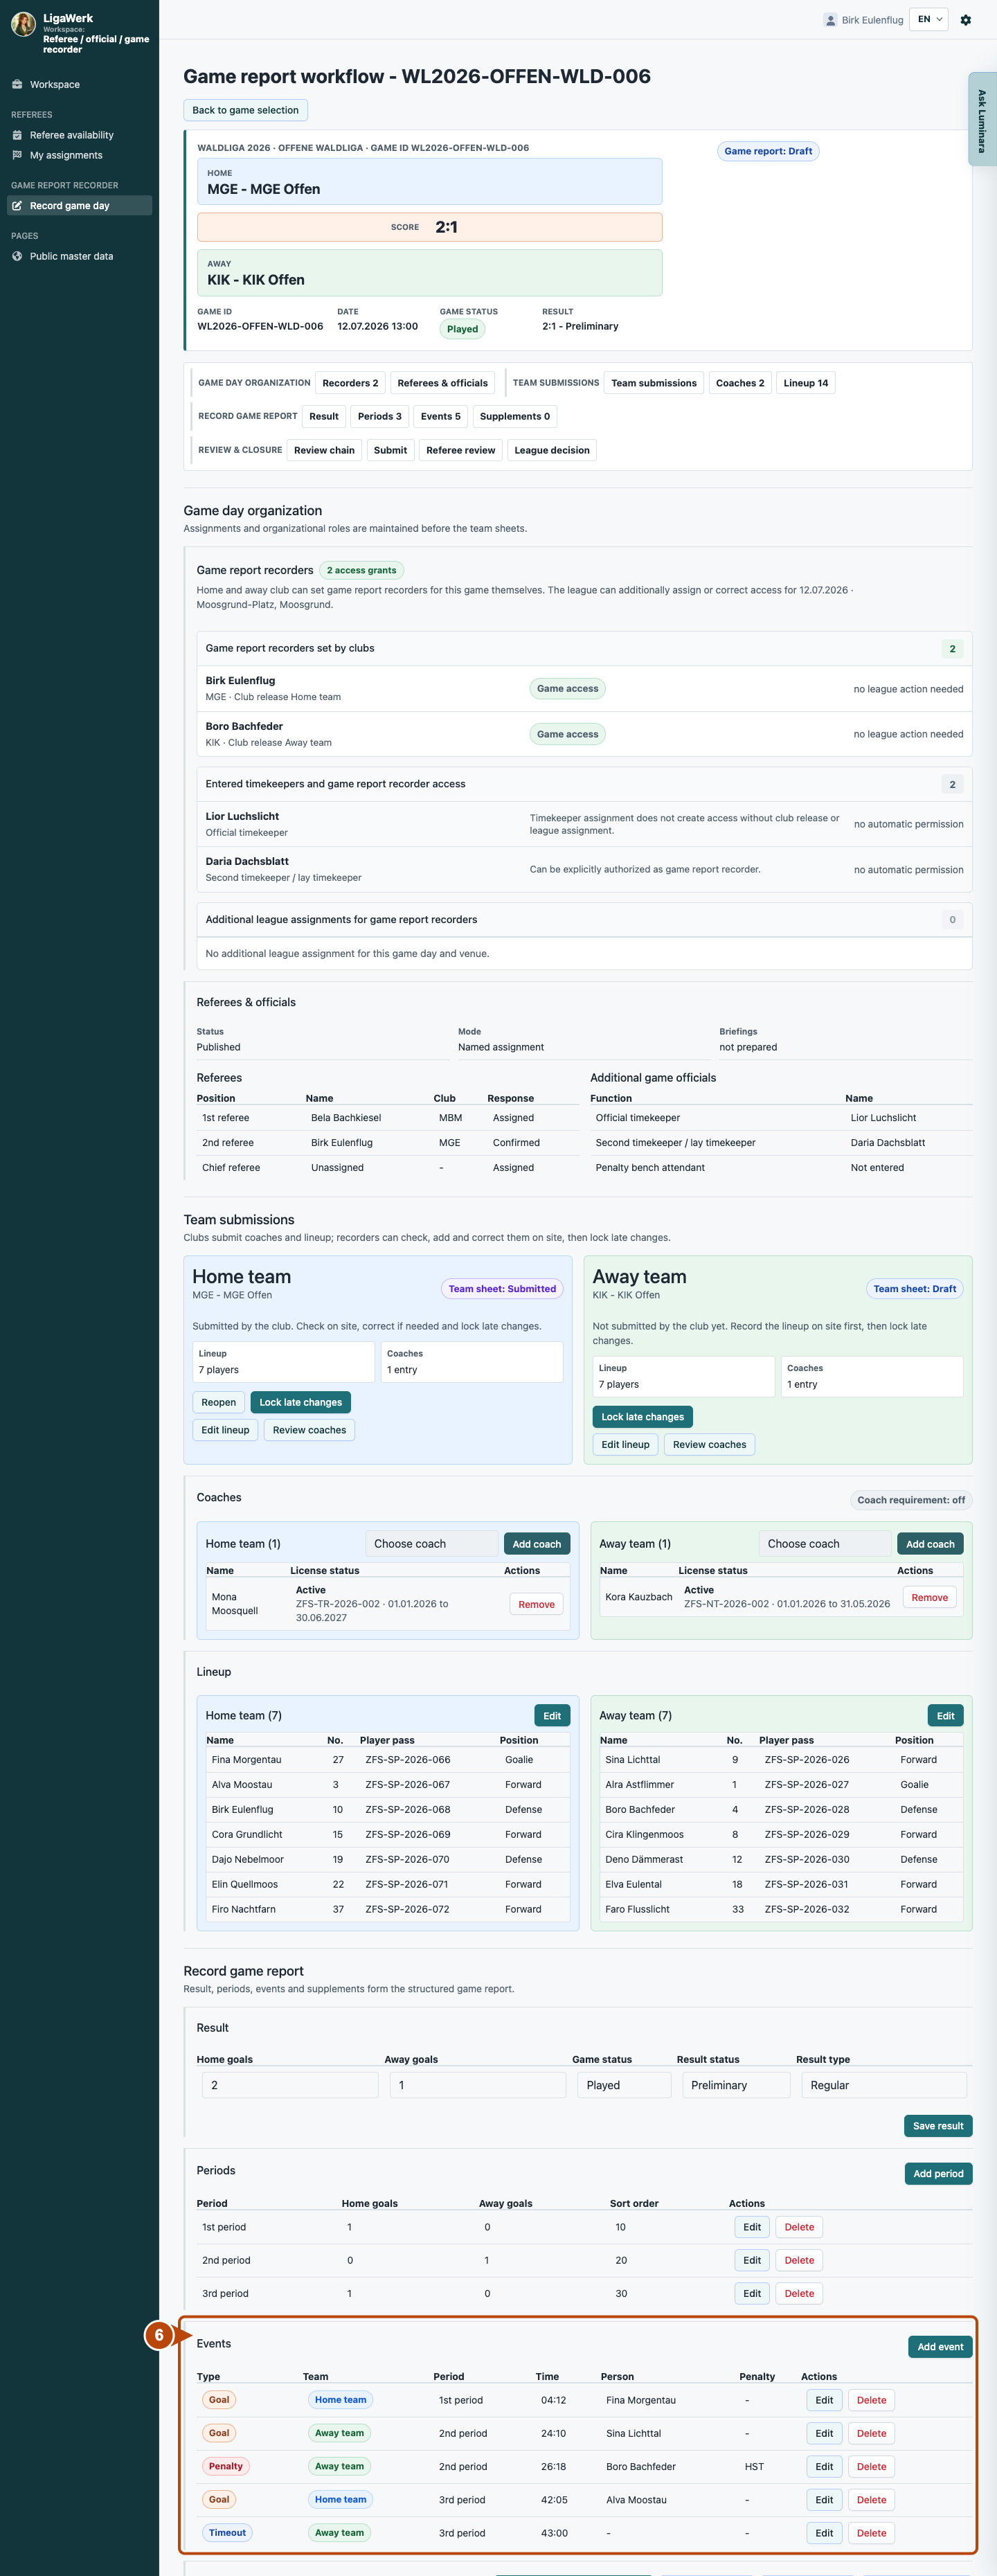Click Save result button
997x2576 pixels.
pyautogui.click(x=938, y=2126)
